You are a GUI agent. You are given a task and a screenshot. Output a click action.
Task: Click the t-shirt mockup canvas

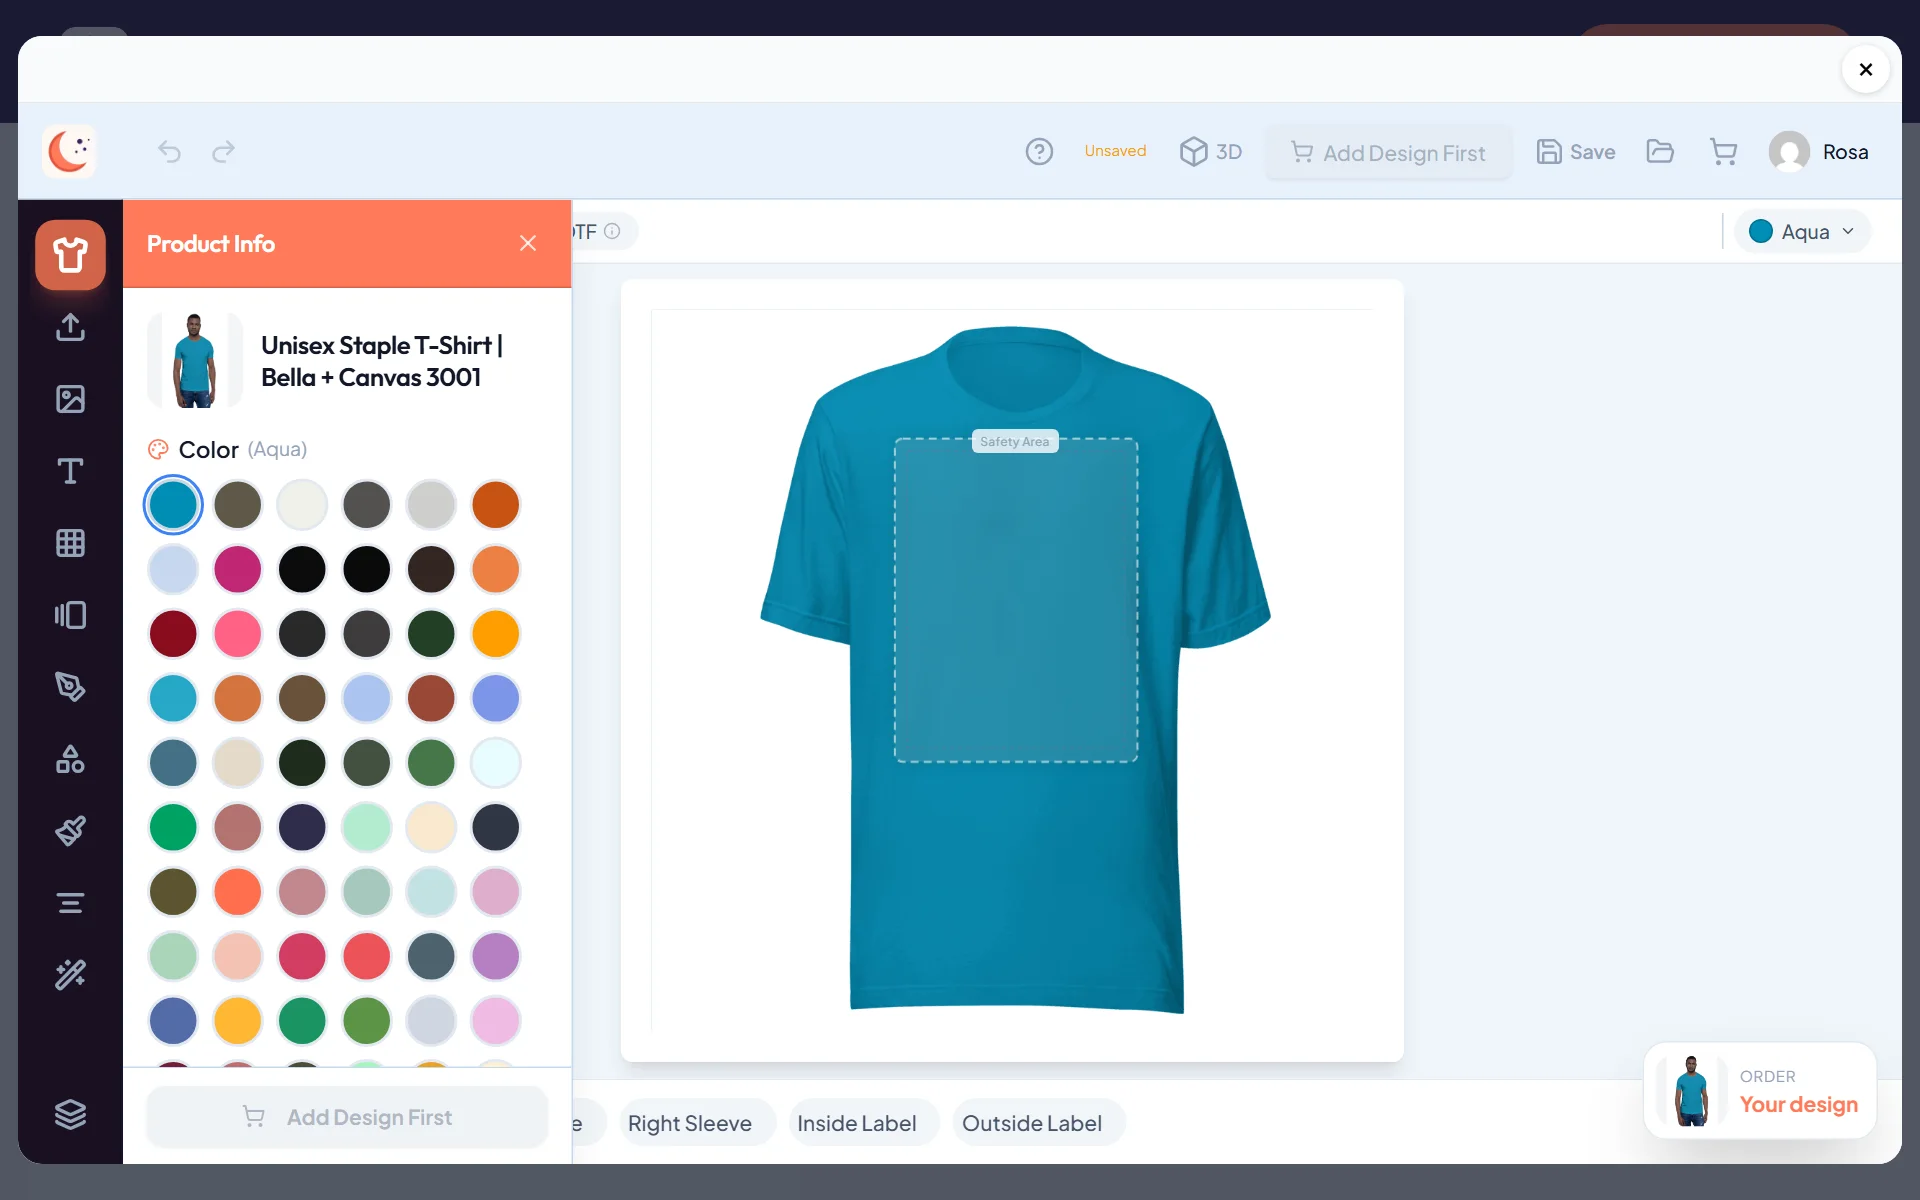[x=1013, y=670]
